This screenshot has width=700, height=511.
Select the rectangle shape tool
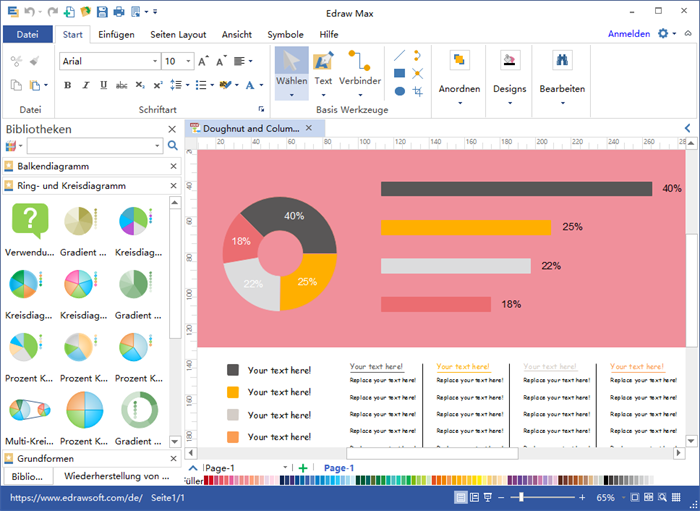point(400,73)
